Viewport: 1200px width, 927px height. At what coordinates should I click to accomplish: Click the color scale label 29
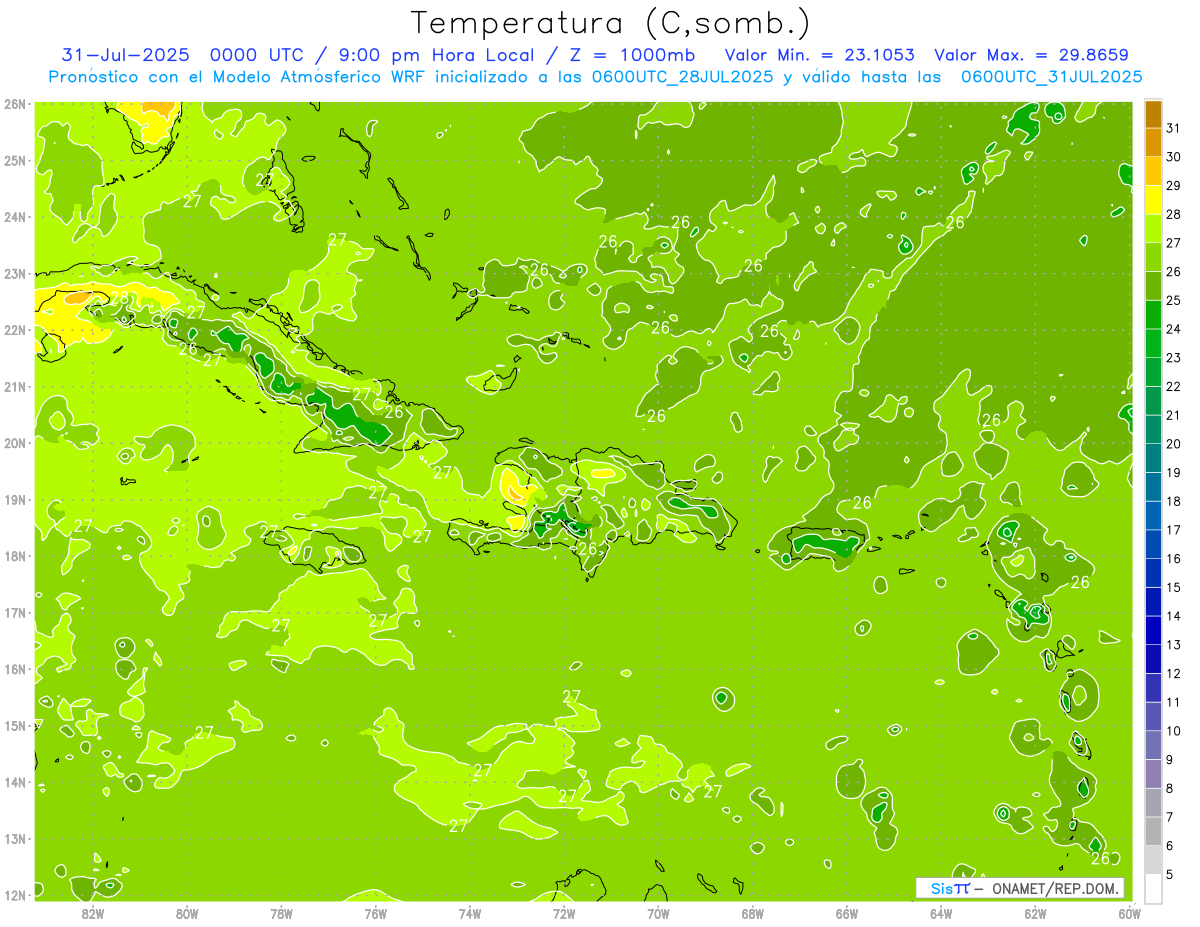point(1174,186)
